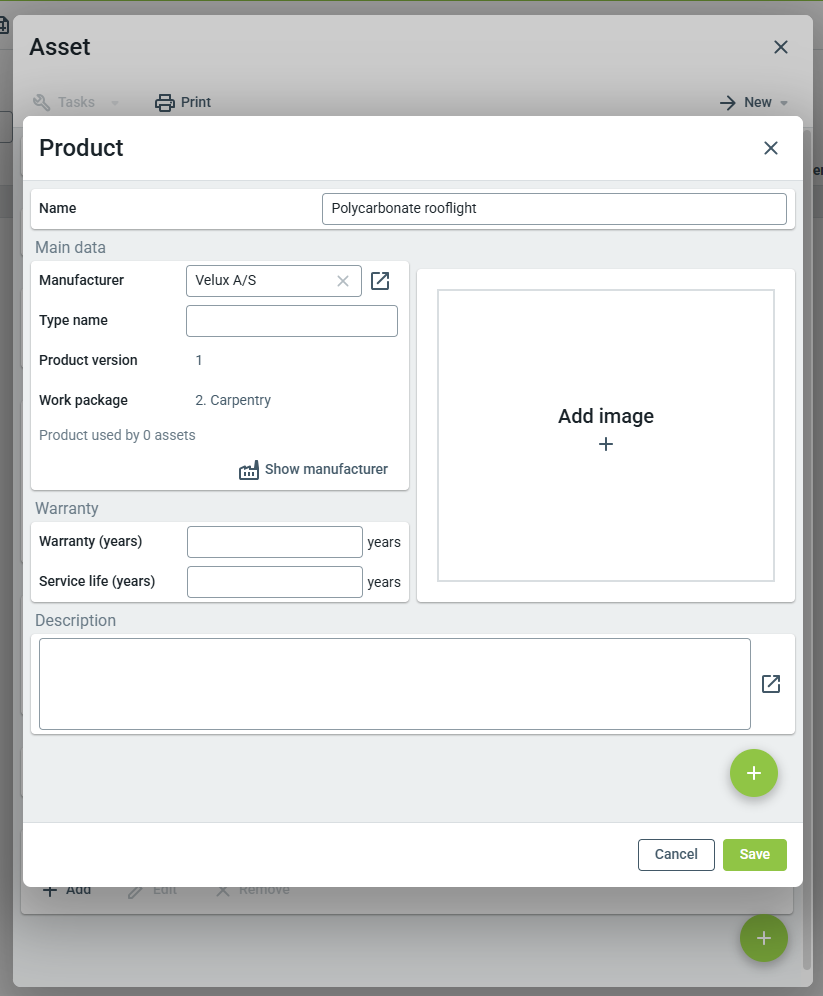Click inside the Description text area
Image resolution: width=823 pixels, height=996 pixels.
tap(394, 684)
